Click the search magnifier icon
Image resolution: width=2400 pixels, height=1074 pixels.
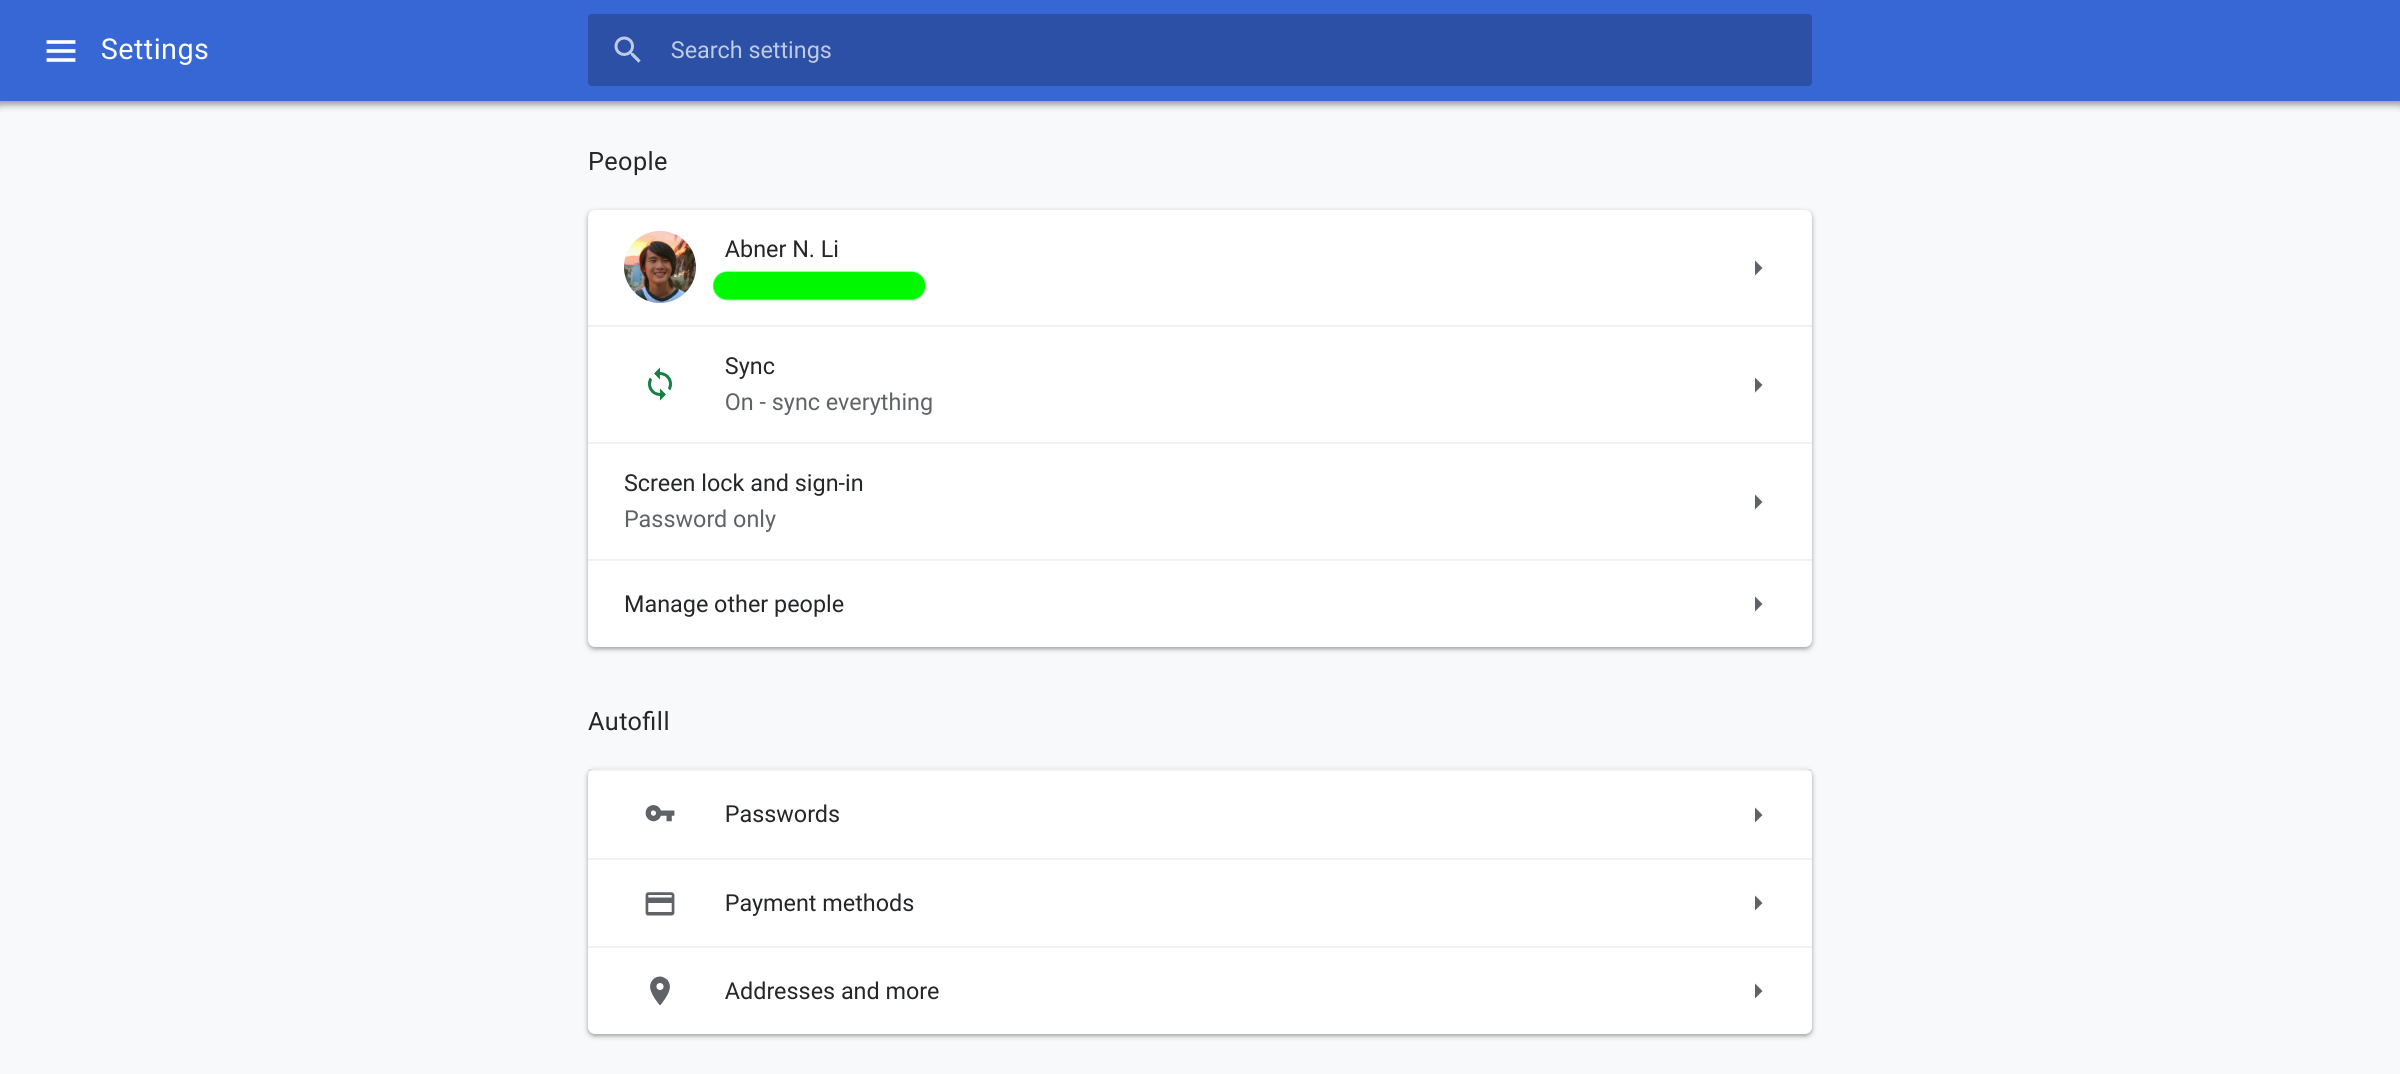coord(627,50)
